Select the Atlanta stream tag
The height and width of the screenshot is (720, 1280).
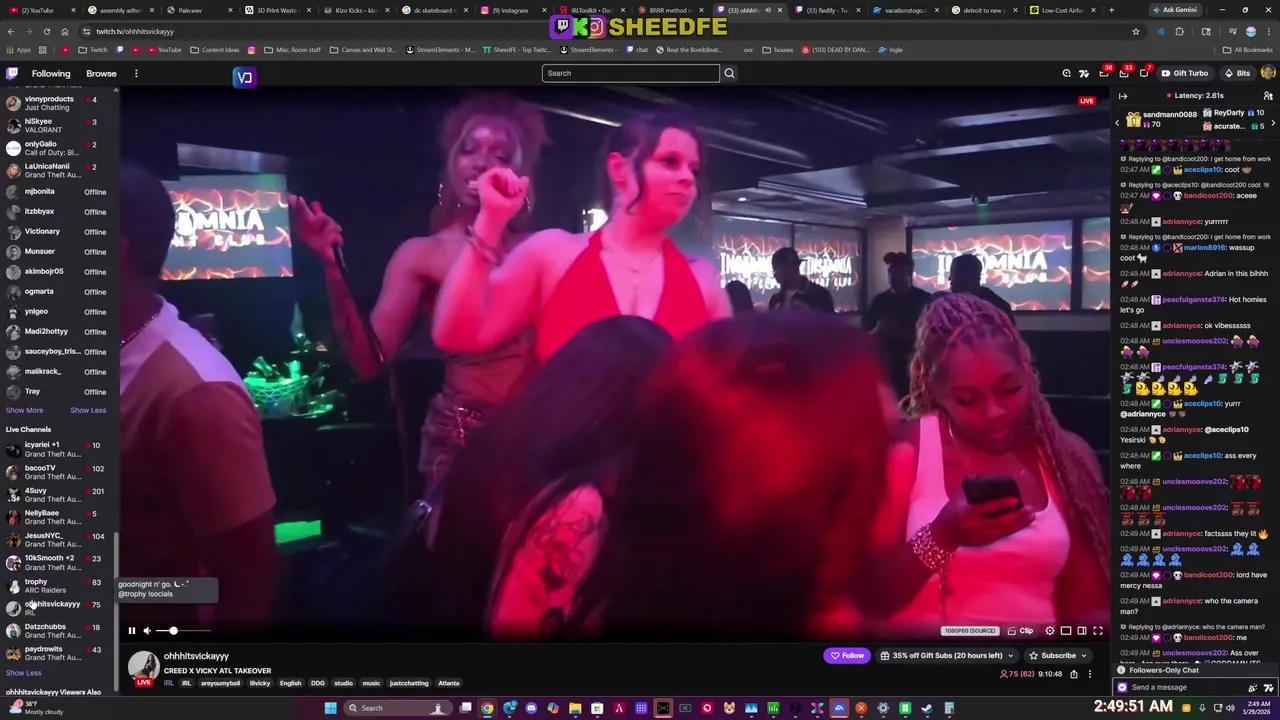tap(448, 683)
